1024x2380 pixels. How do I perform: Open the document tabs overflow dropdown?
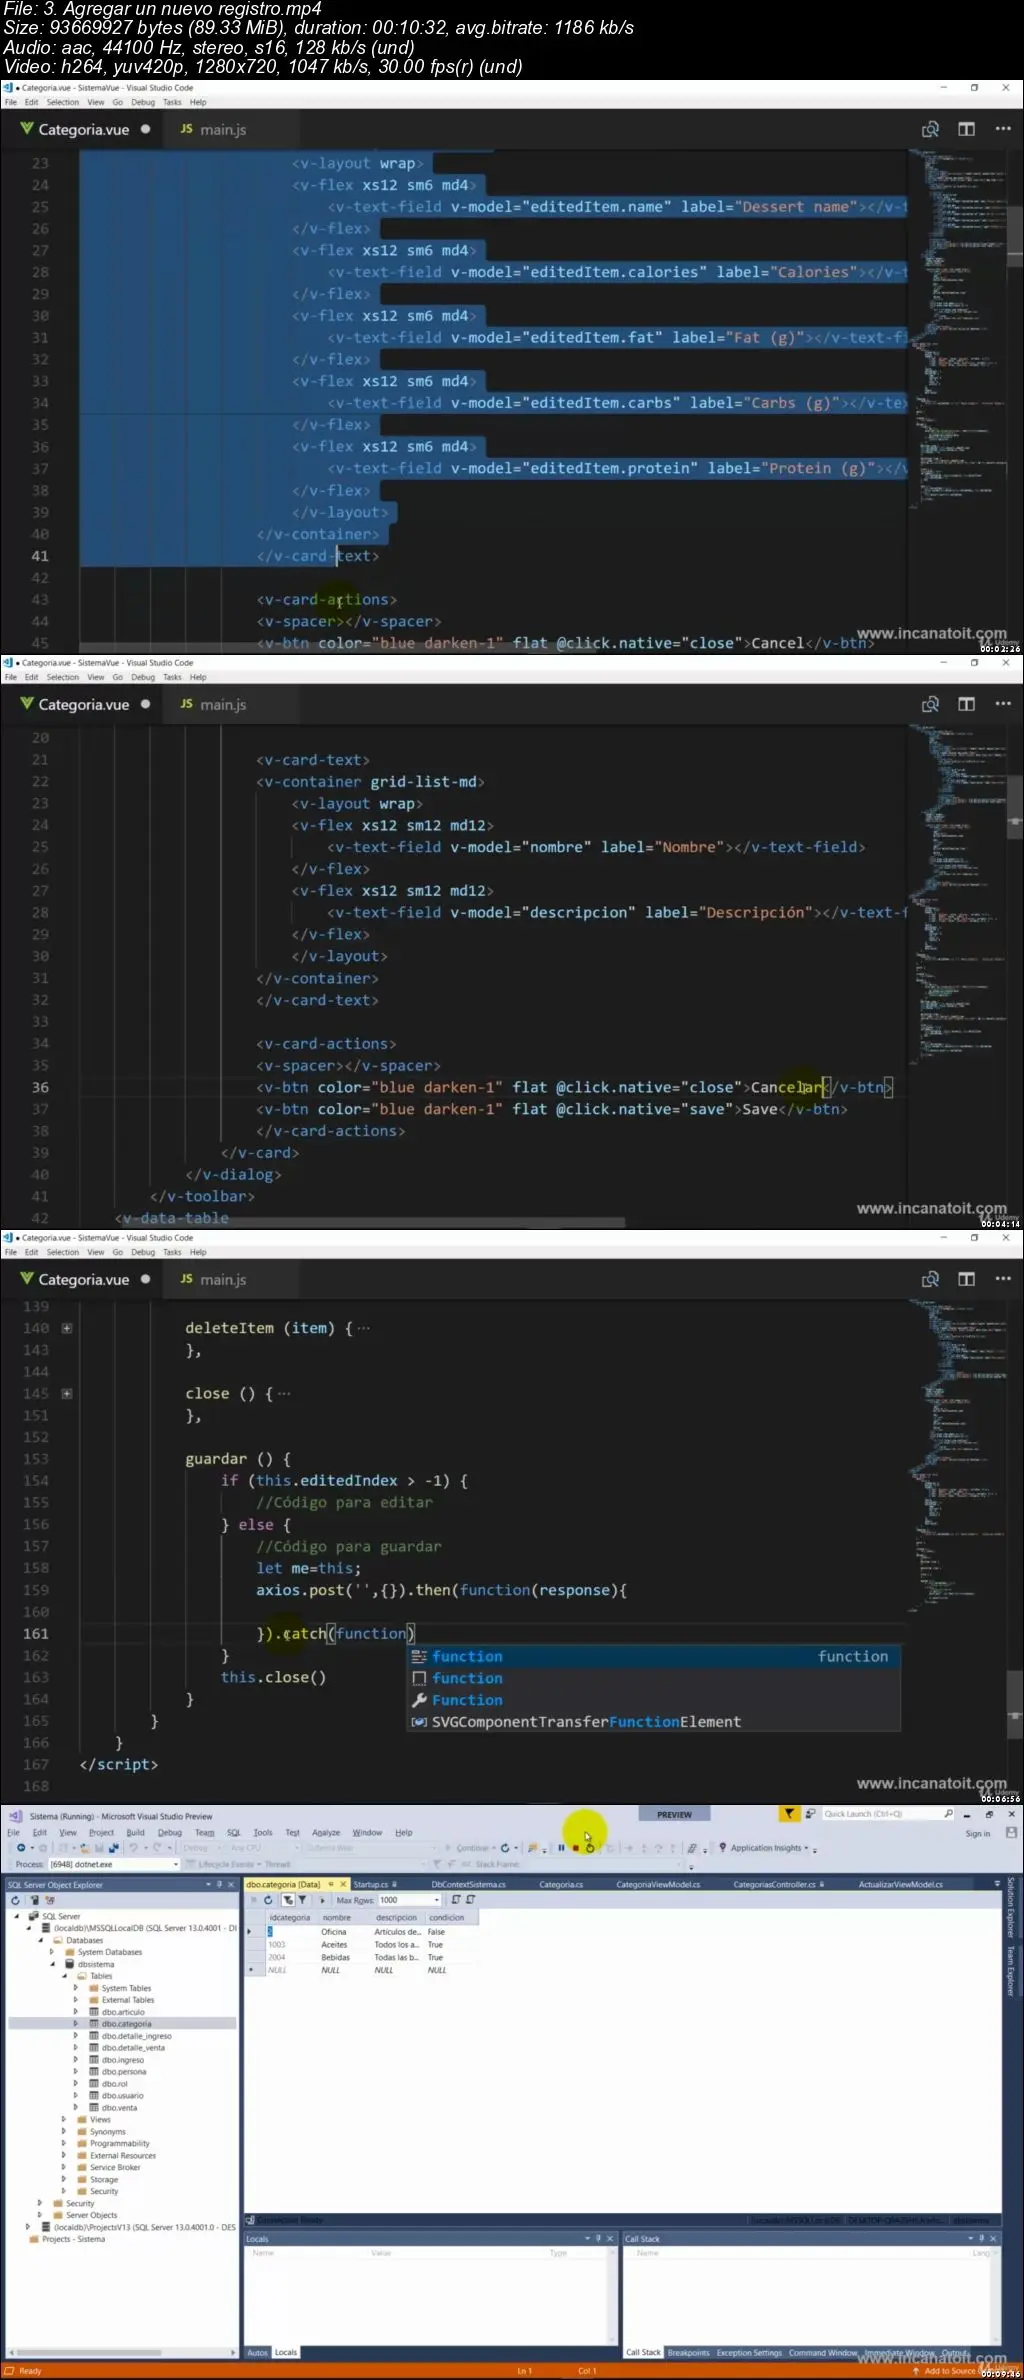(x=997, y=1885)
